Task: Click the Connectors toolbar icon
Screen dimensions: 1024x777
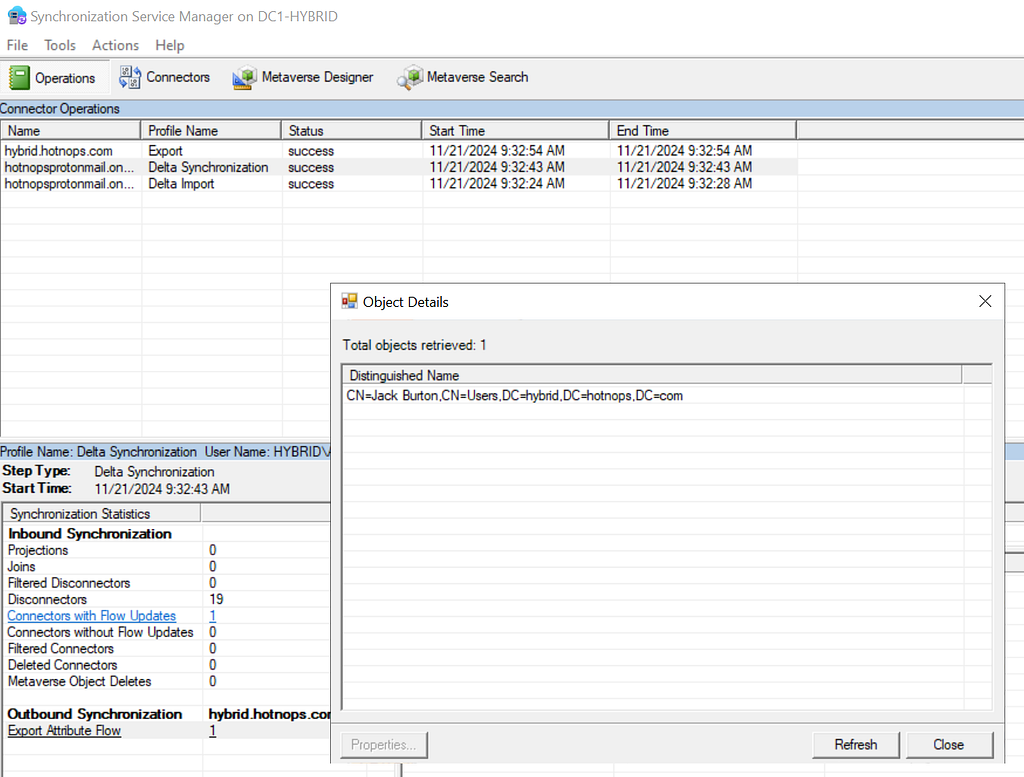Action: 129,77
